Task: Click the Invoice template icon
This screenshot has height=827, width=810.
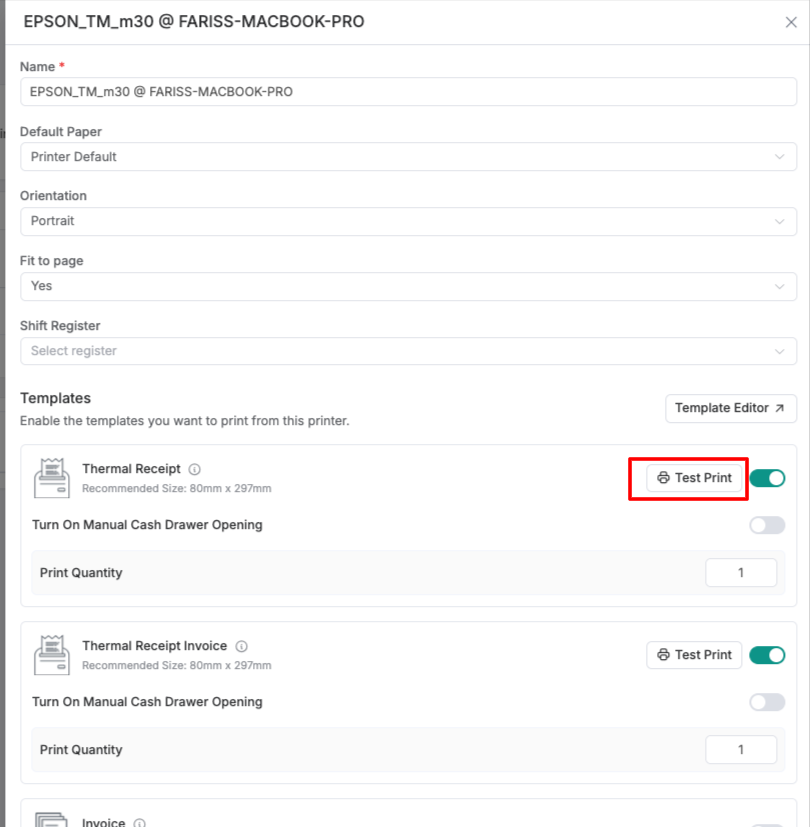Action: [52, 818]
